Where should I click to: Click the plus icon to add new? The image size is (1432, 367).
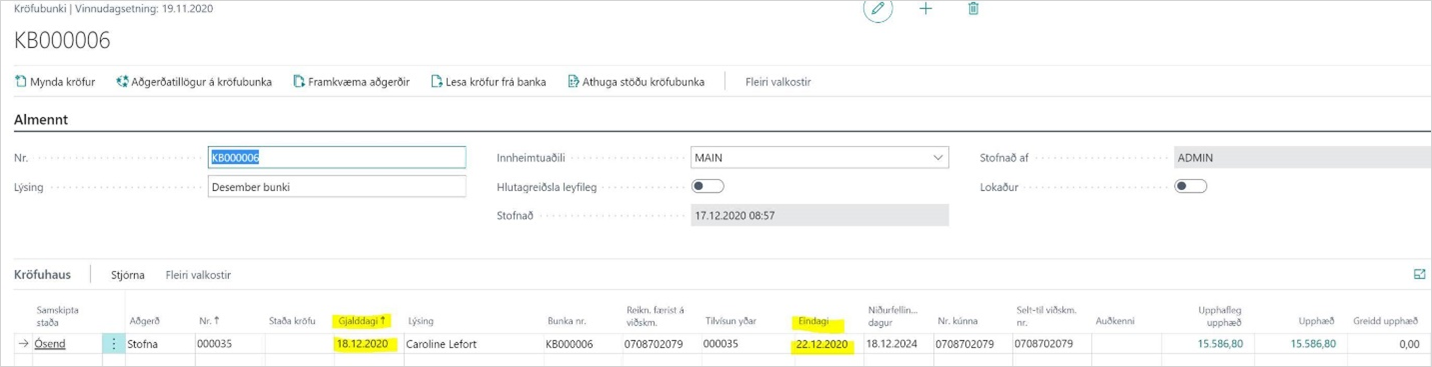point(926,8)
